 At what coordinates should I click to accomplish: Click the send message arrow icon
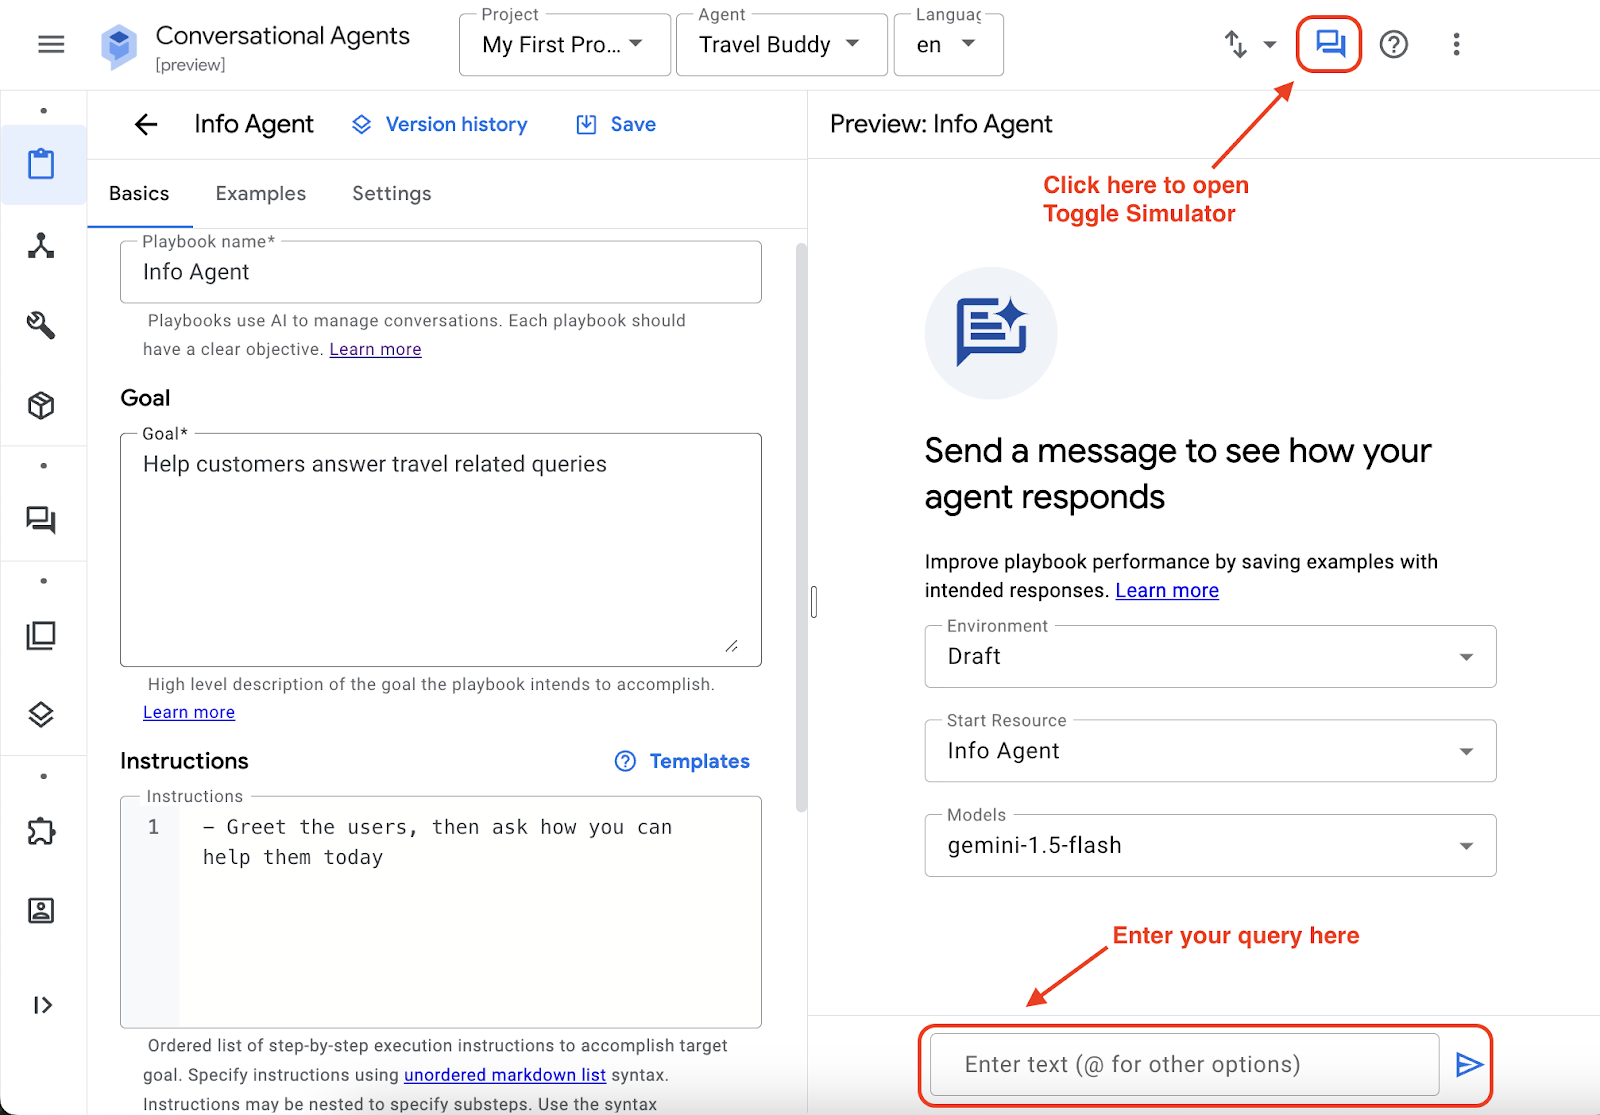(x=1468, y=1065)
